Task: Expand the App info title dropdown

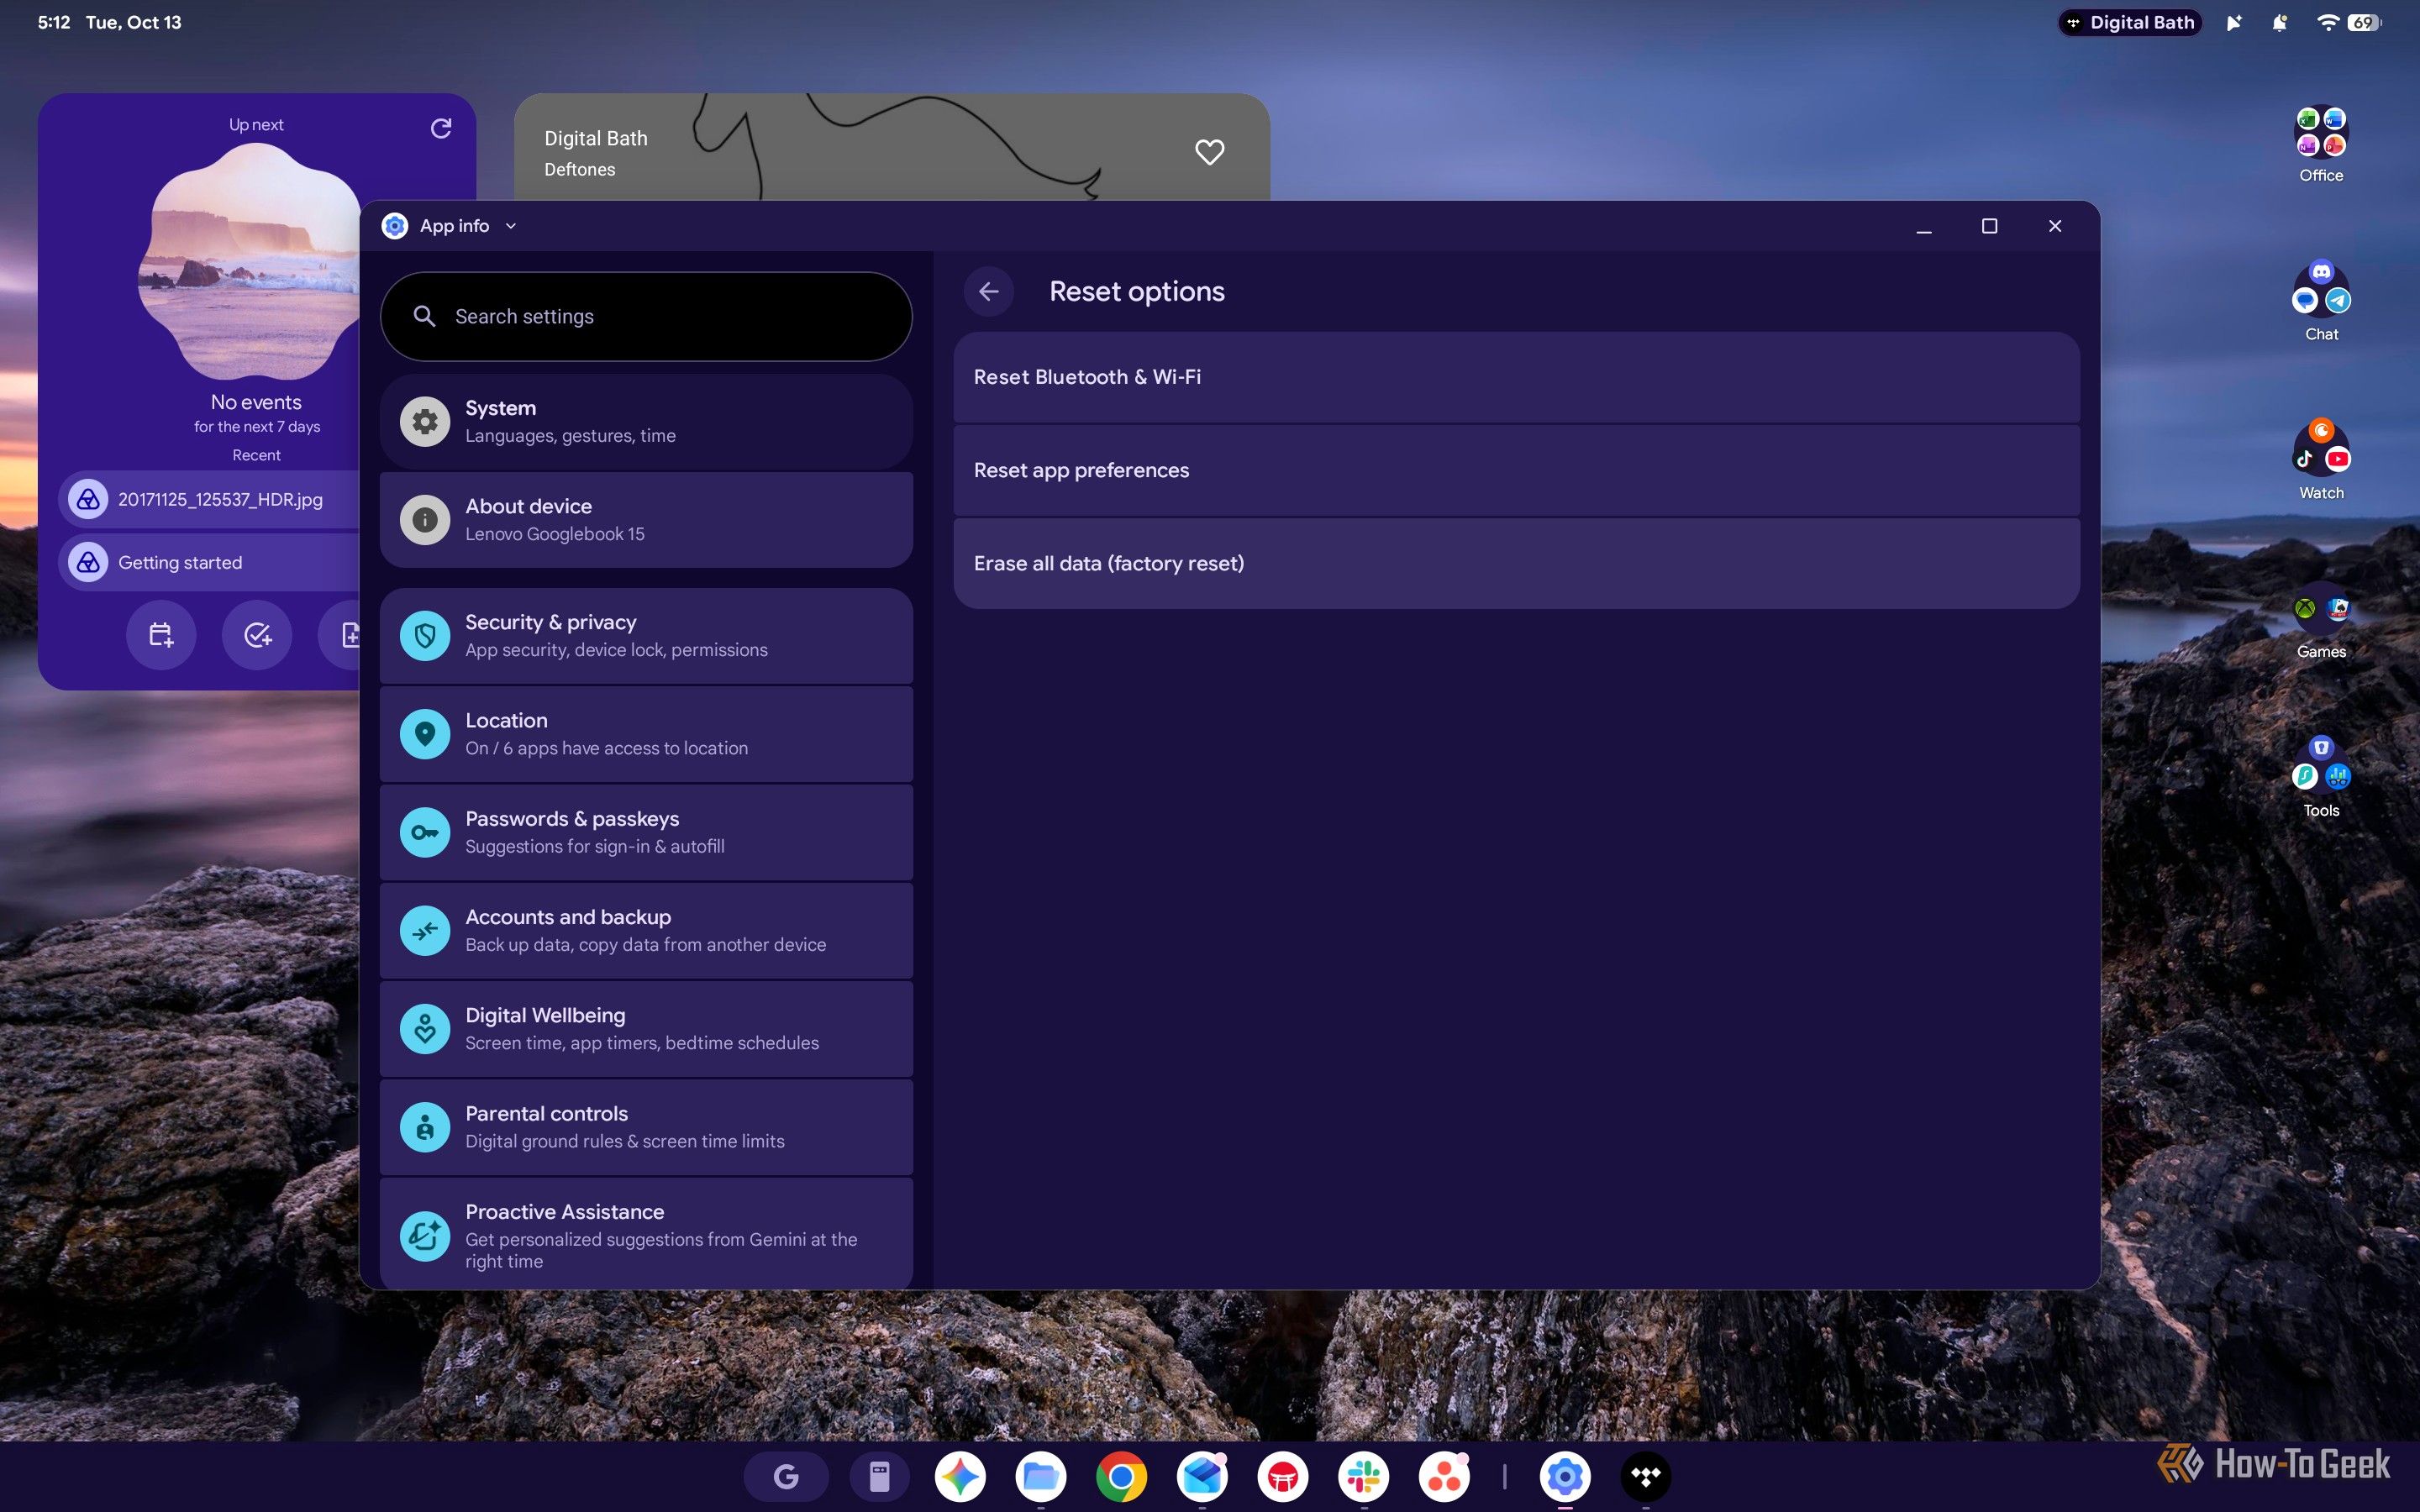Action: click(x=511, y=226)
